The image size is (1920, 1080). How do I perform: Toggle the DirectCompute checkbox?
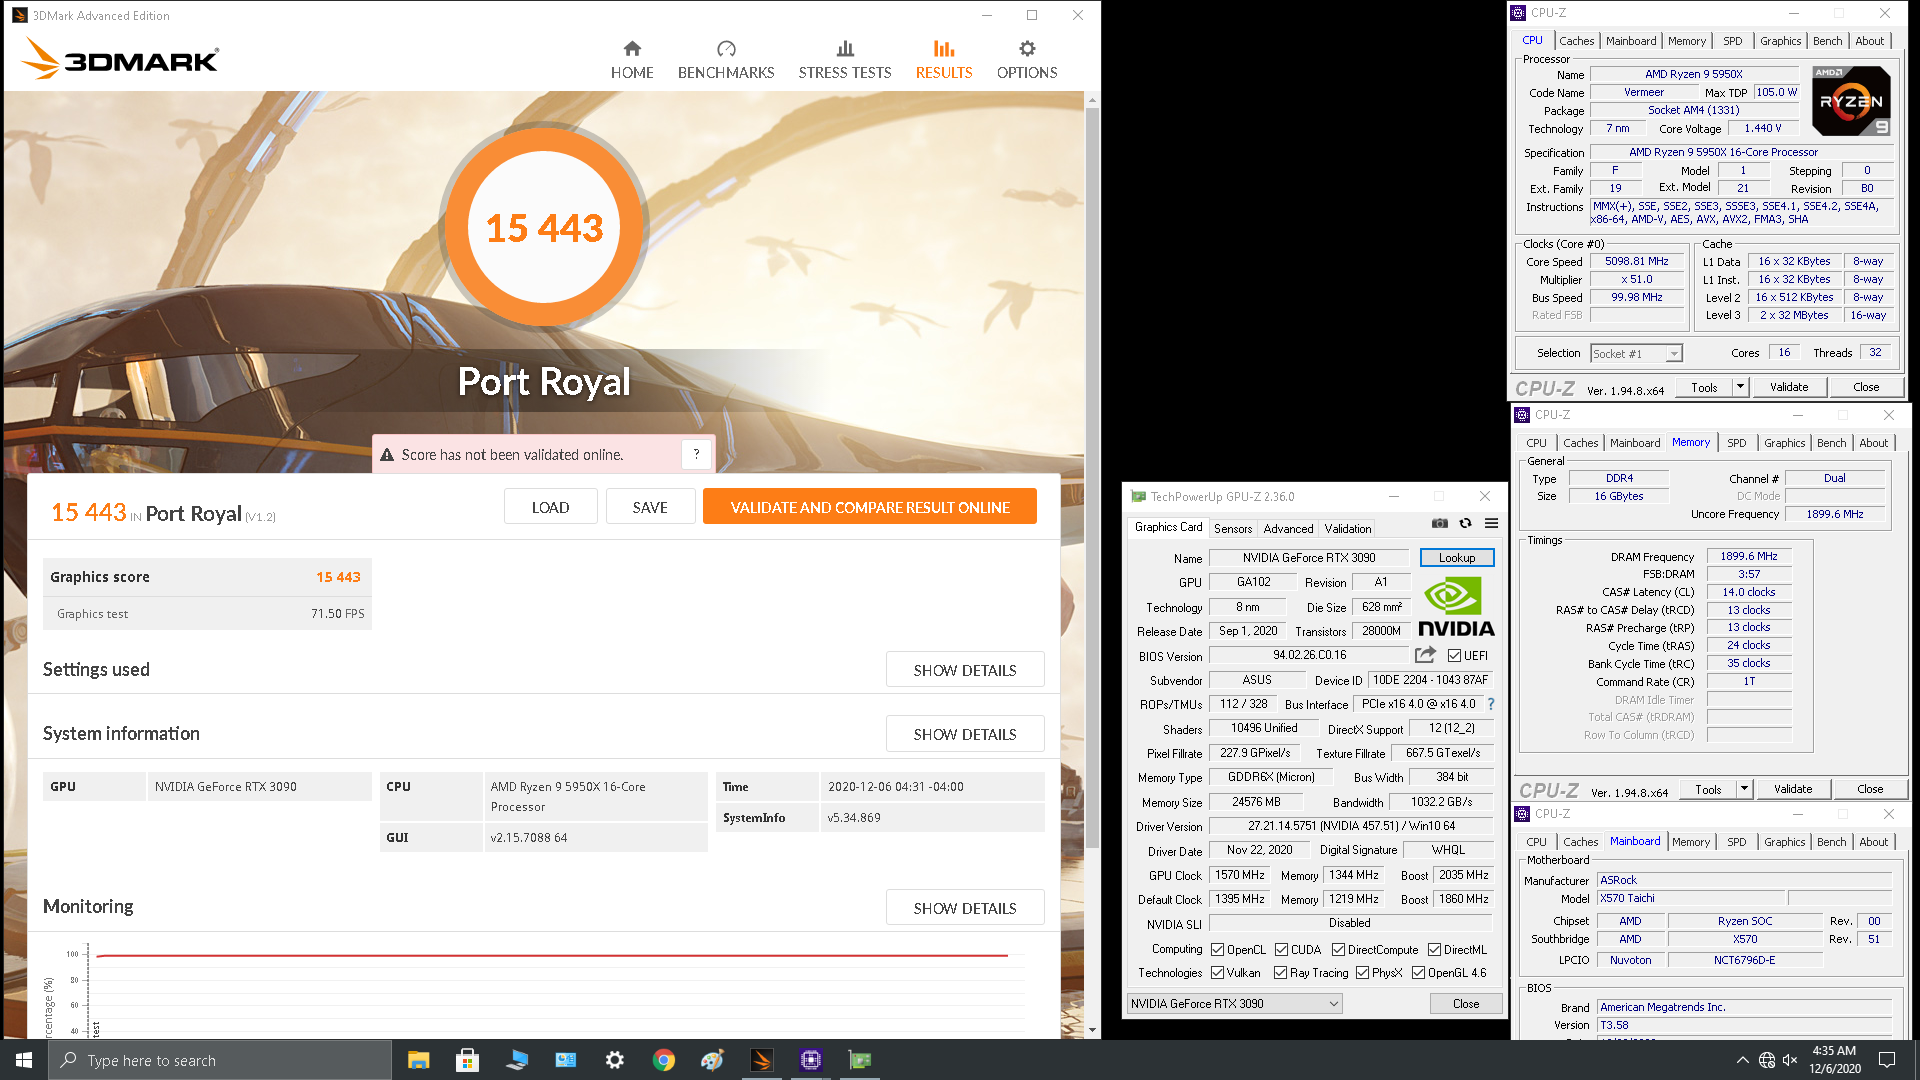1338,950
